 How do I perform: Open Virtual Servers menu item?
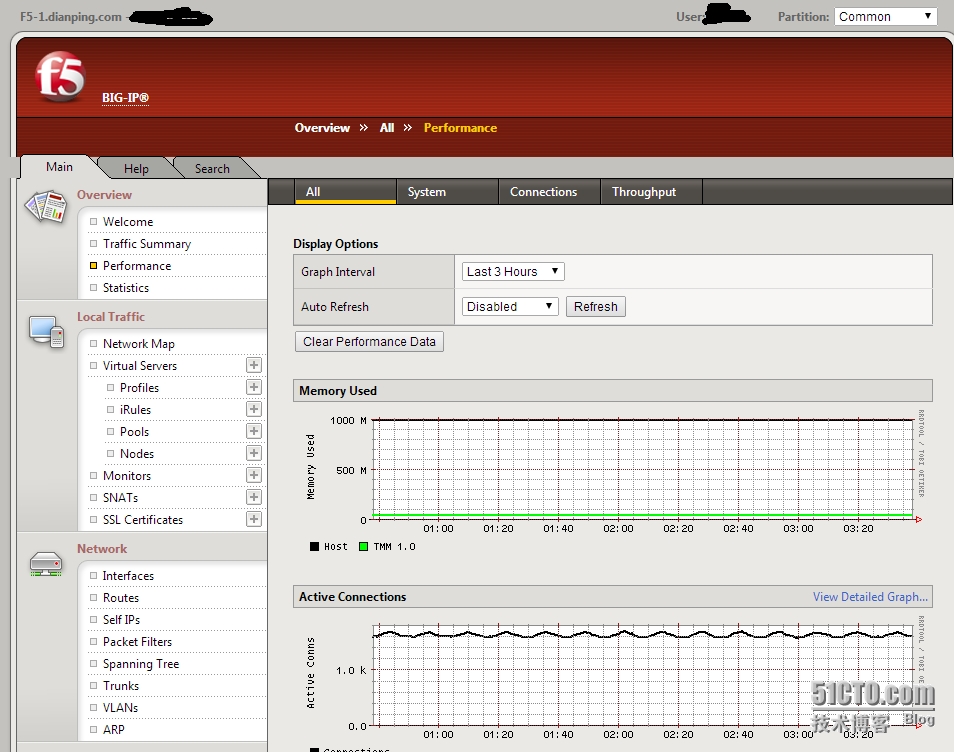pyautogui.click(x=140, y=365)
